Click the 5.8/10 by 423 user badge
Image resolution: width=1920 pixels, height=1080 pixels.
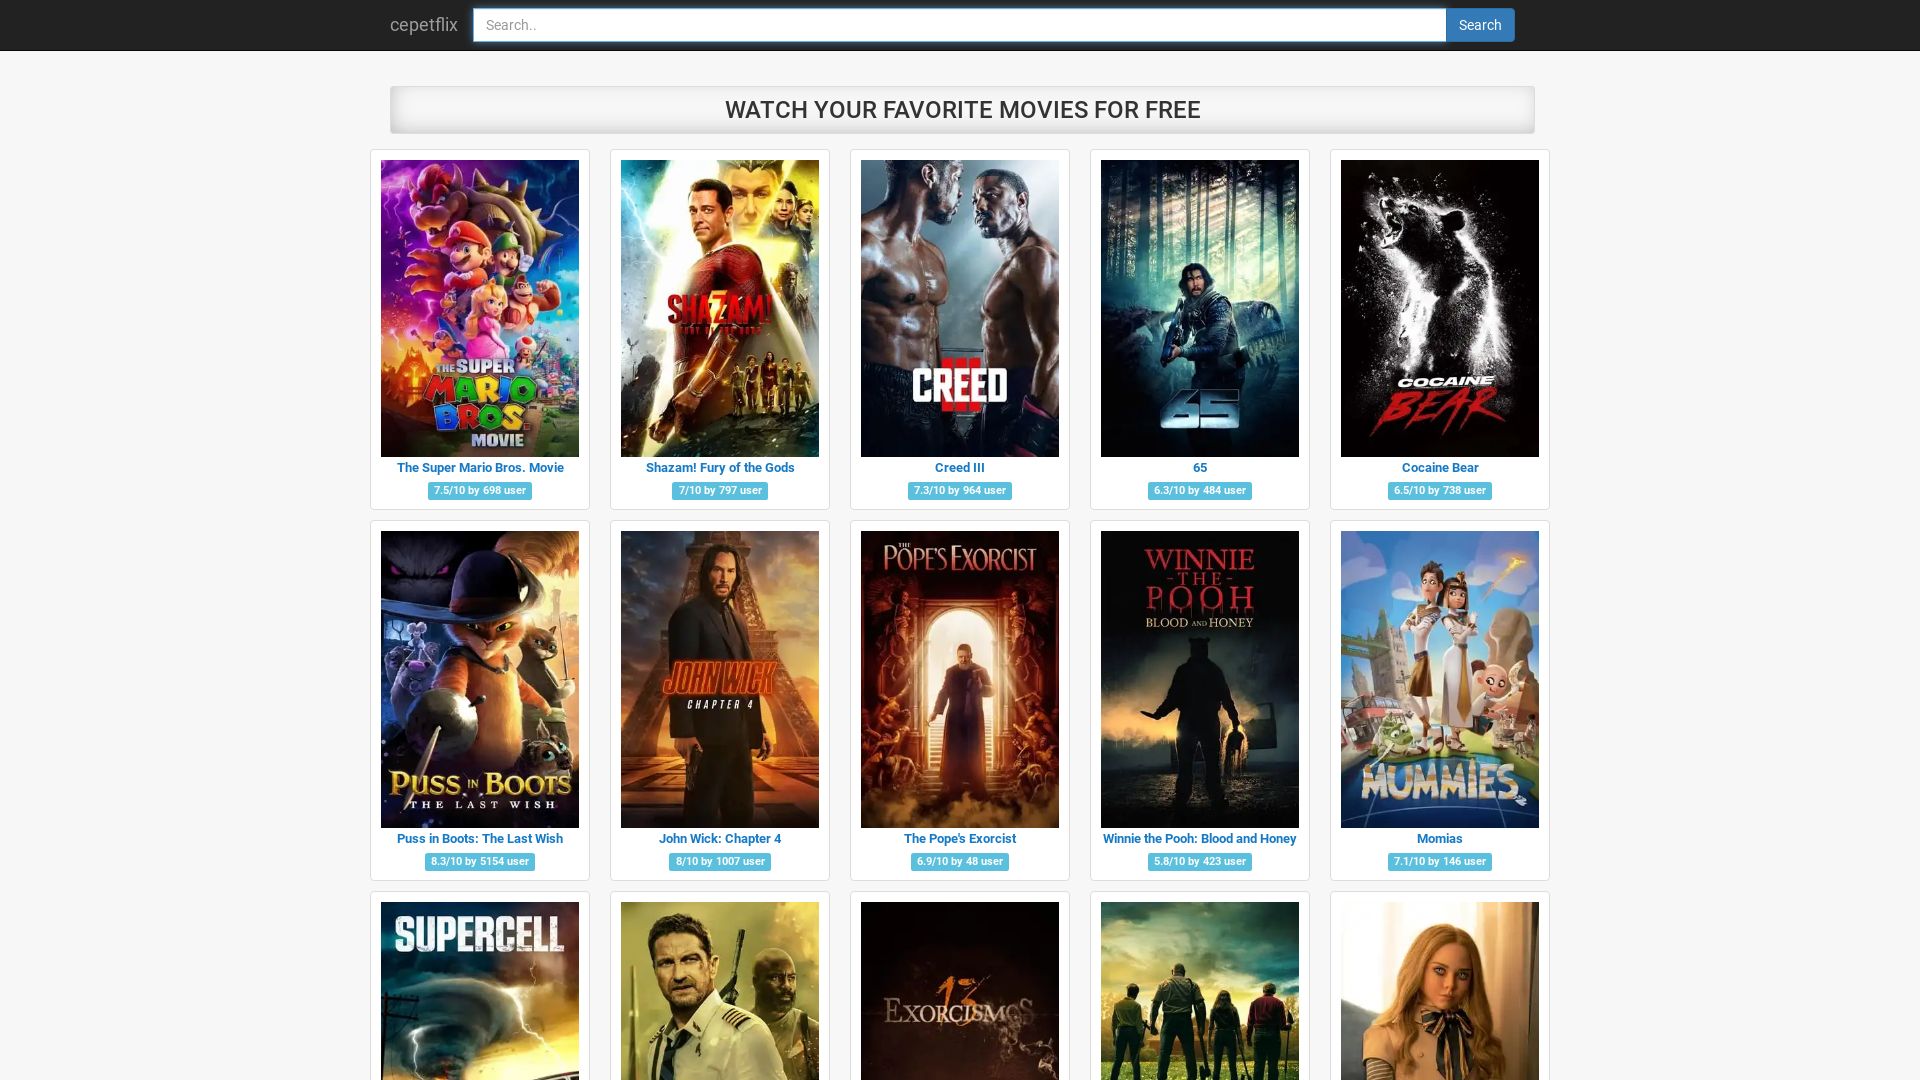1200,862
